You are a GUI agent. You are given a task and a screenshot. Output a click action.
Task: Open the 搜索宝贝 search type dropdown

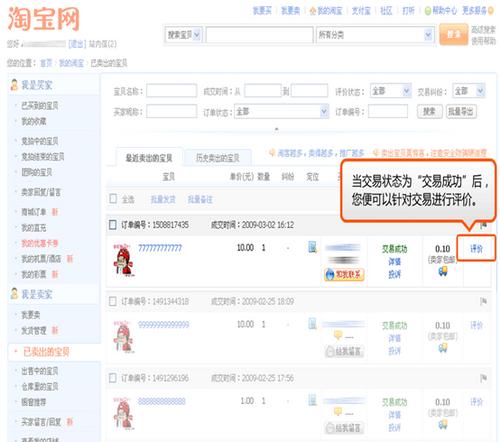point(183,34)
